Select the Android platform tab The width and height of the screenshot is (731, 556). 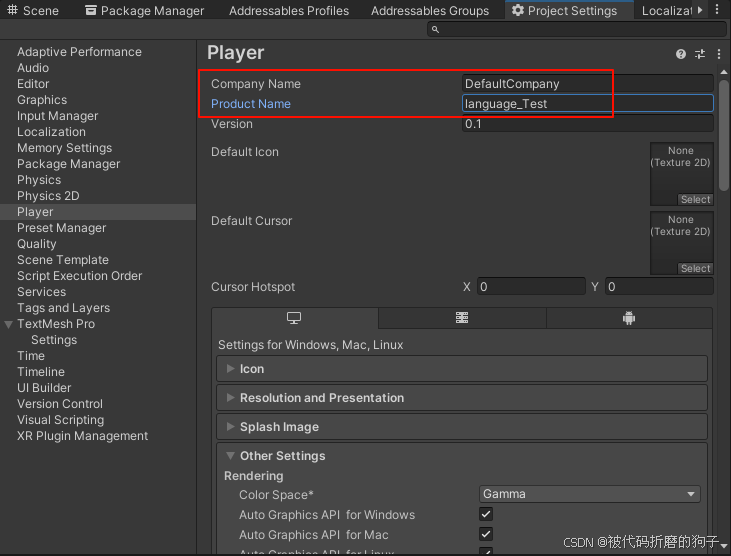tap(629, 318)
